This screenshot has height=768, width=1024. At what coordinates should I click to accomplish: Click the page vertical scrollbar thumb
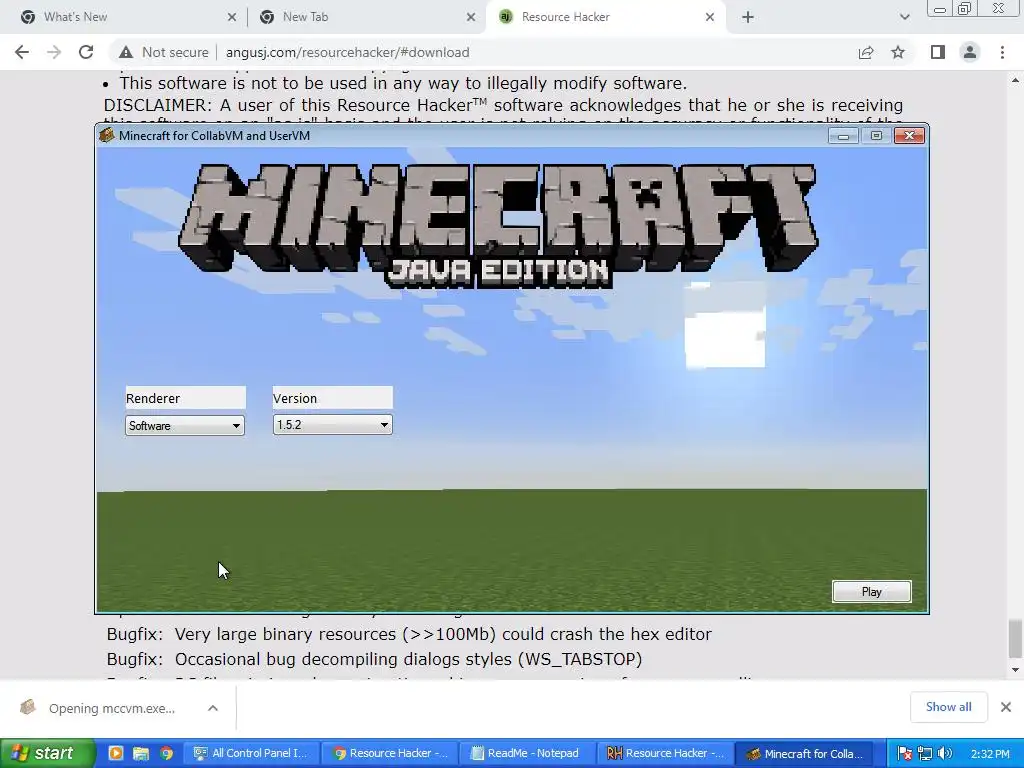[x=1015, y=639]
